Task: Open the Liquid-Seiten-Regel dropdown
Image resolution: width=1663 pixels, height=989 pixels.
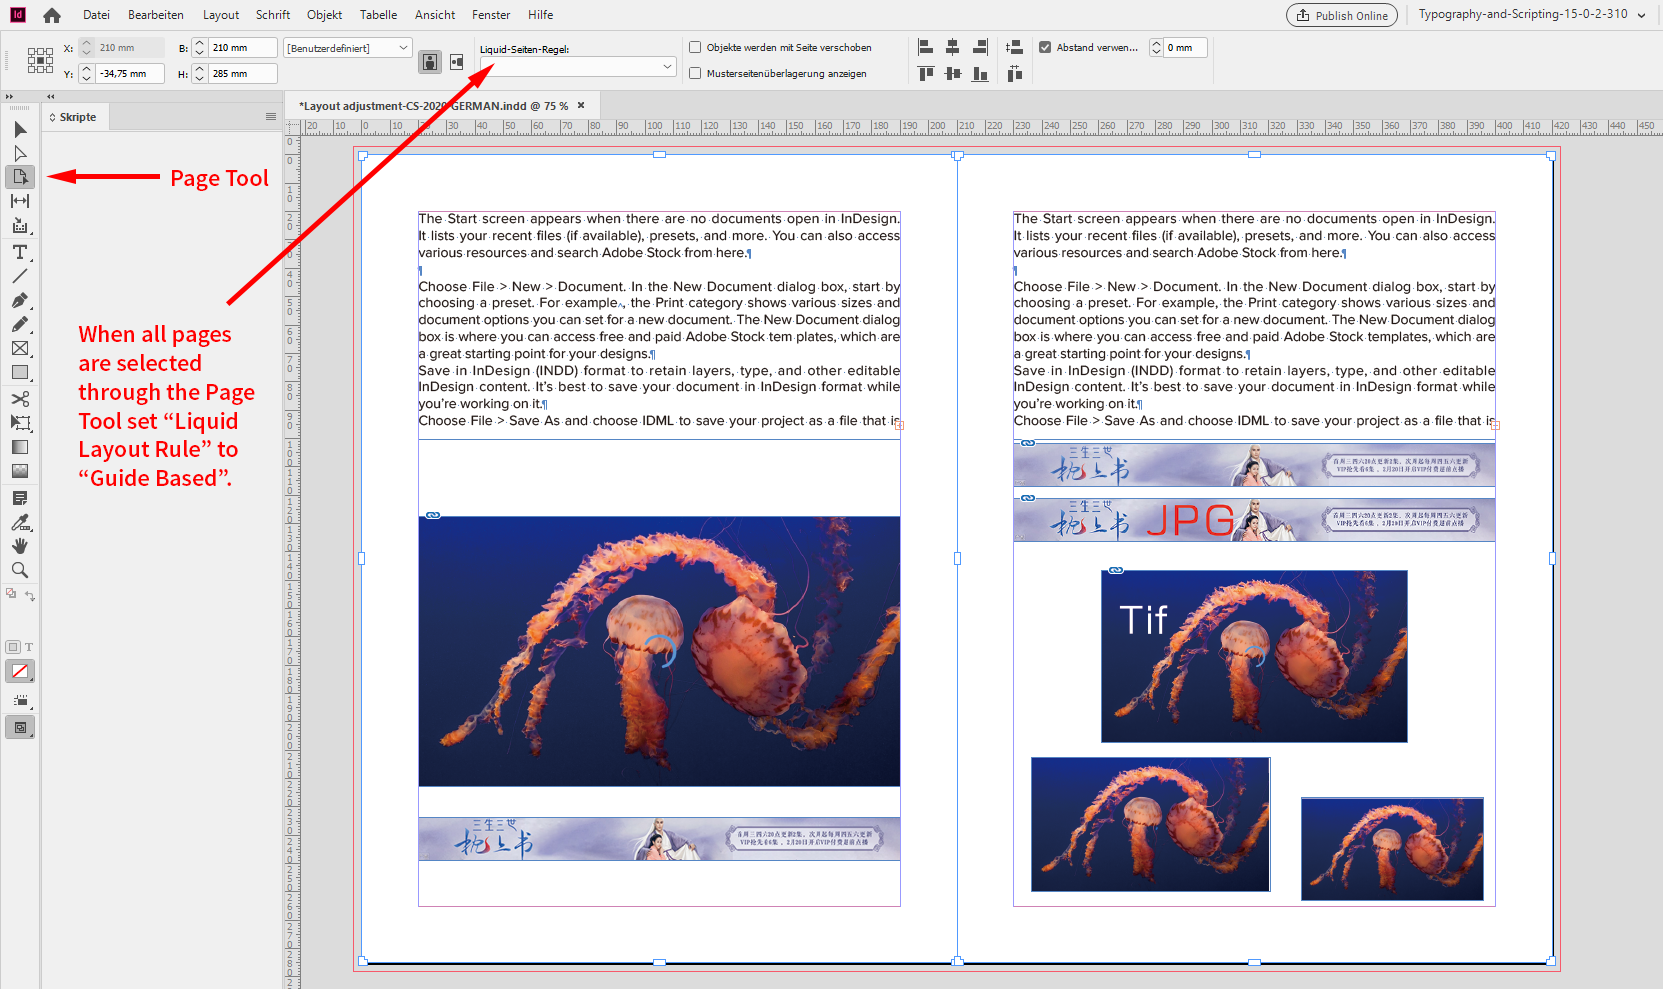Action: point(667,66)
